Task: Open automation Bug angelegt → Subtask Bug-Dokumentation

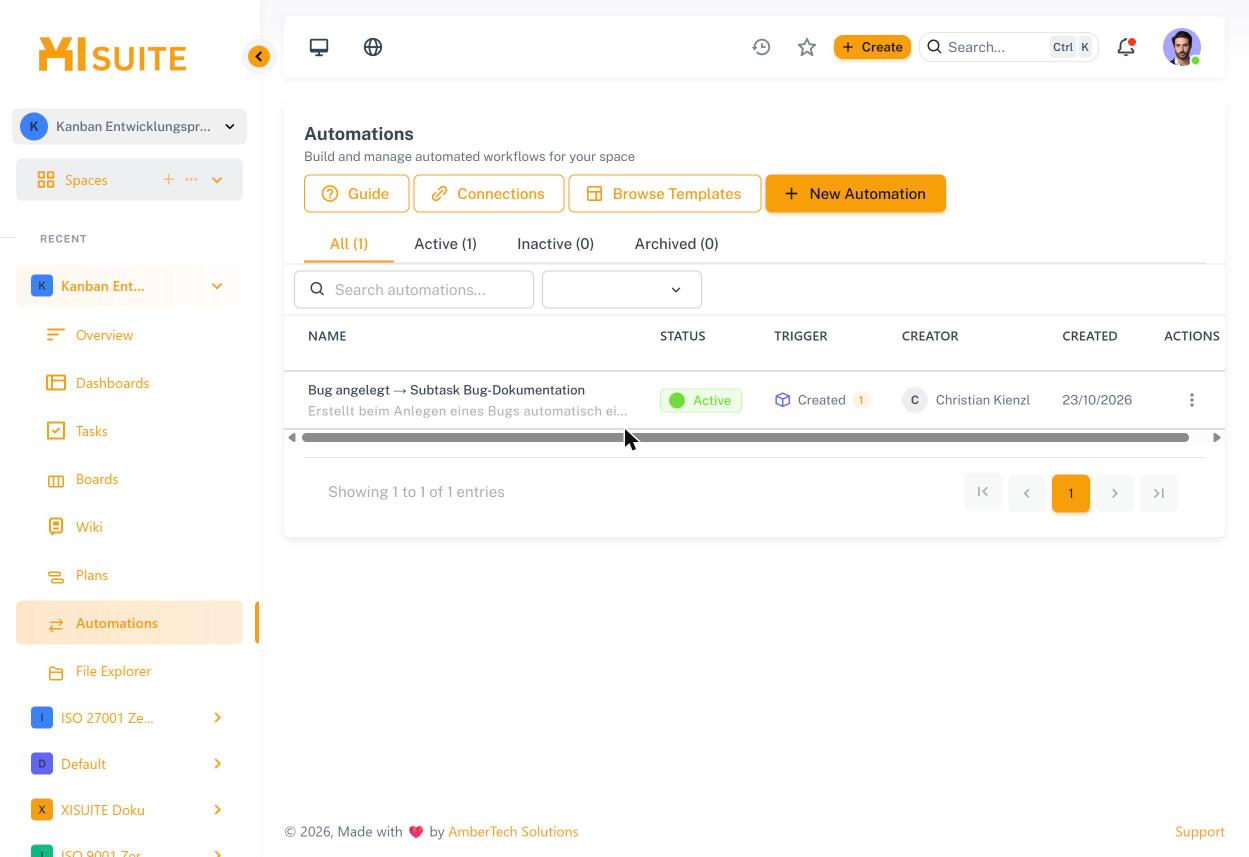Action: point(446,390)
